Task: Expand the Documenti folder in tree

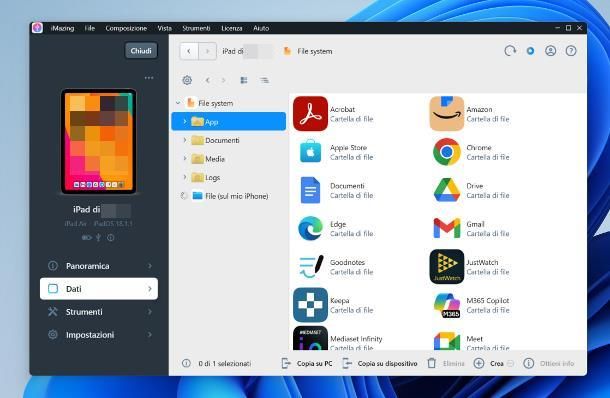Action: [185, 140]
